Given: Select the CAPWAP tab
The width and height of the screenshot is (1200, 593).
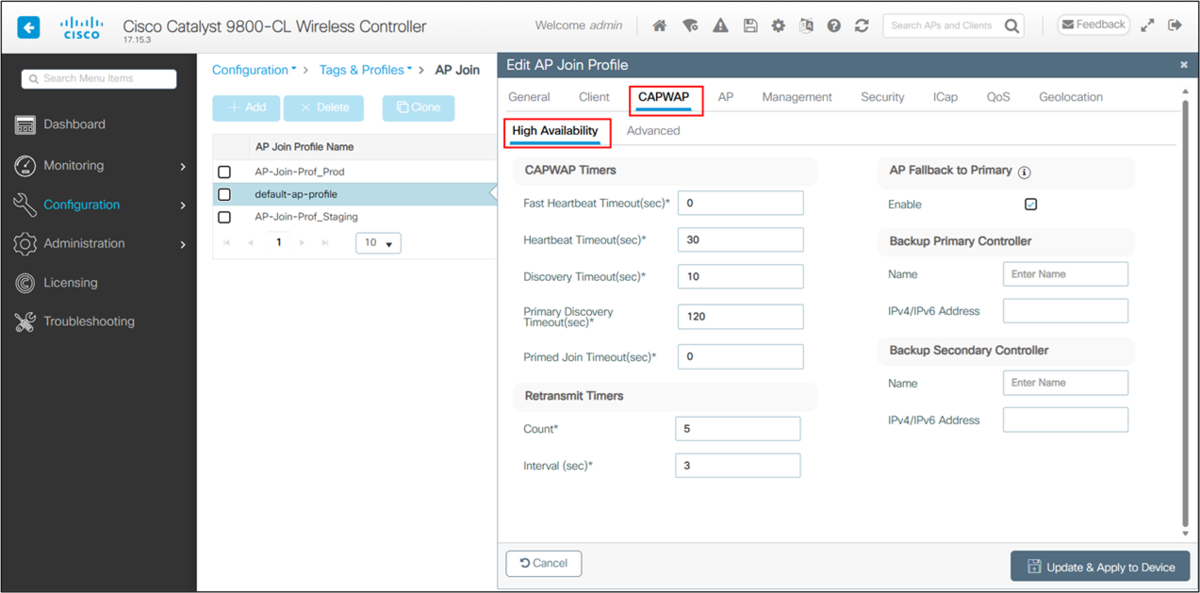Looking at the screenshot, I should pyautogui.click(x=664, y=97).
